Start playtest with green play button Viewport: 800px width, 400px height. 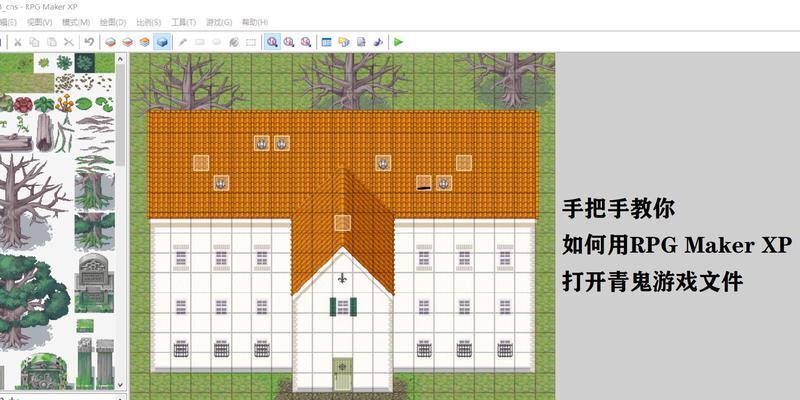pyautogui.click(x=399, y=42)
